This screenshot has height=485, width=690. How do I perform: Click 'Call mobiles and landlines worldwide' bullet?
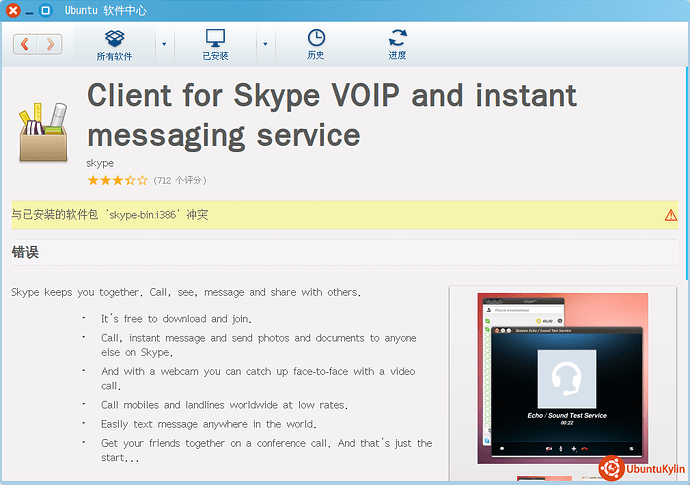pos(224,405)
